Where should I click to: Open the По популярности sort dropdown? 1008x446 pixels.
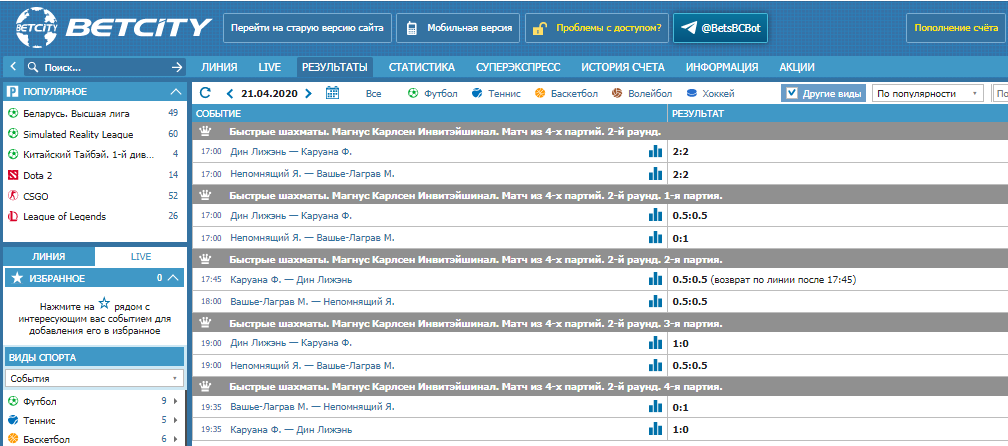pyautogui.click(x=928, y=93)
